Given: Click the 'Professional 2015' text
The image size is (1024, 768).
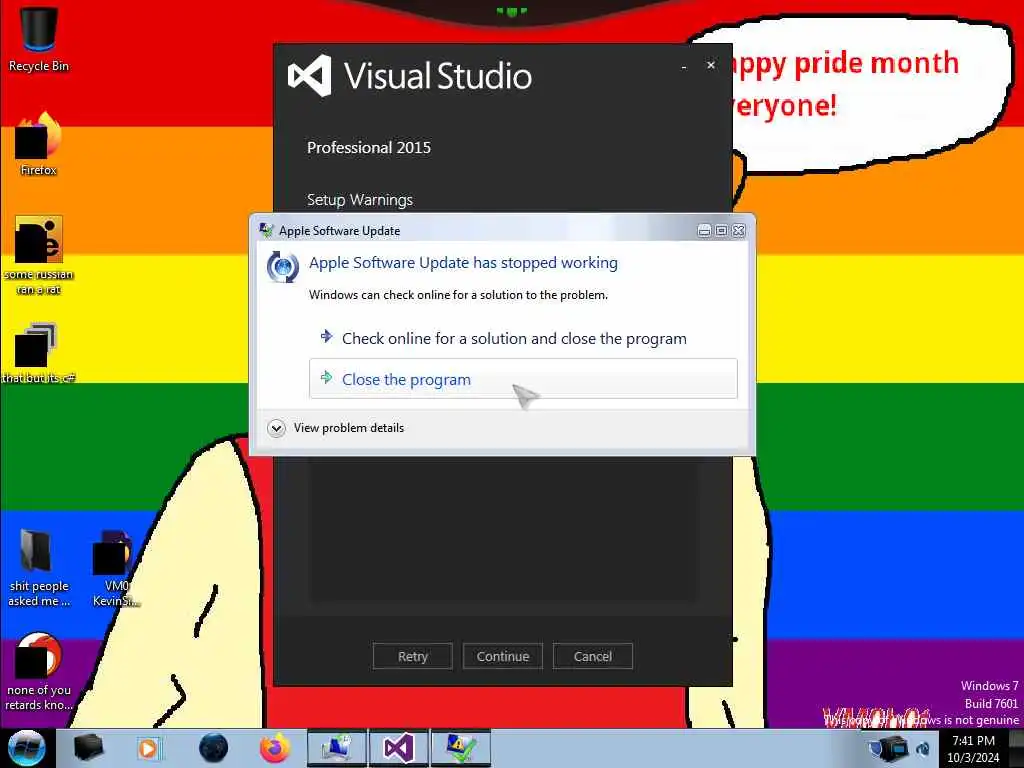Looking at the screenshot, I should tap(369, 148).
